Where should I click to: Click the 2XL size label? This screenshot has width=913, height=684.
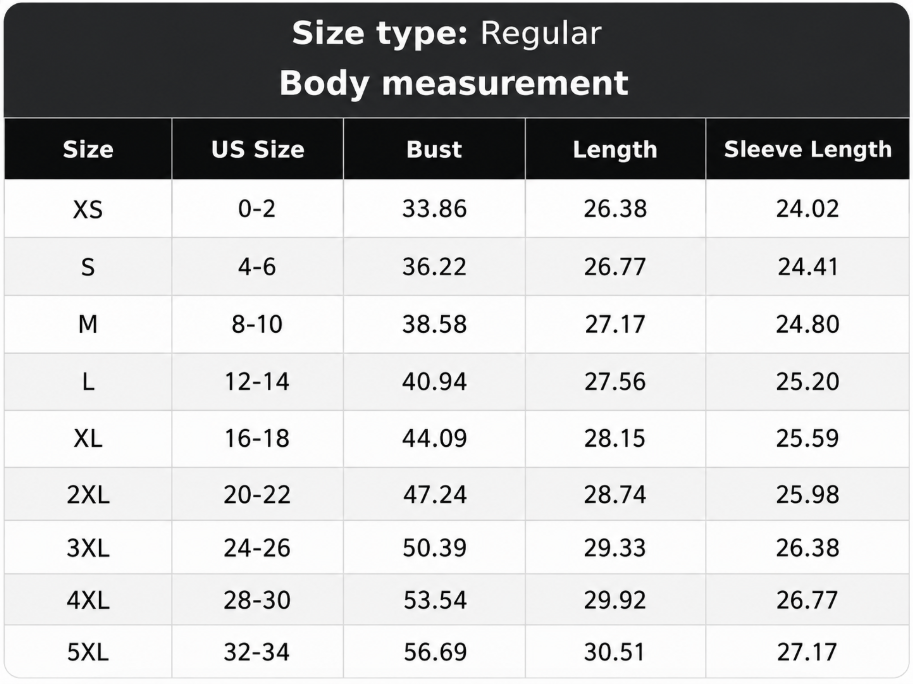click(x=88, y=495)
